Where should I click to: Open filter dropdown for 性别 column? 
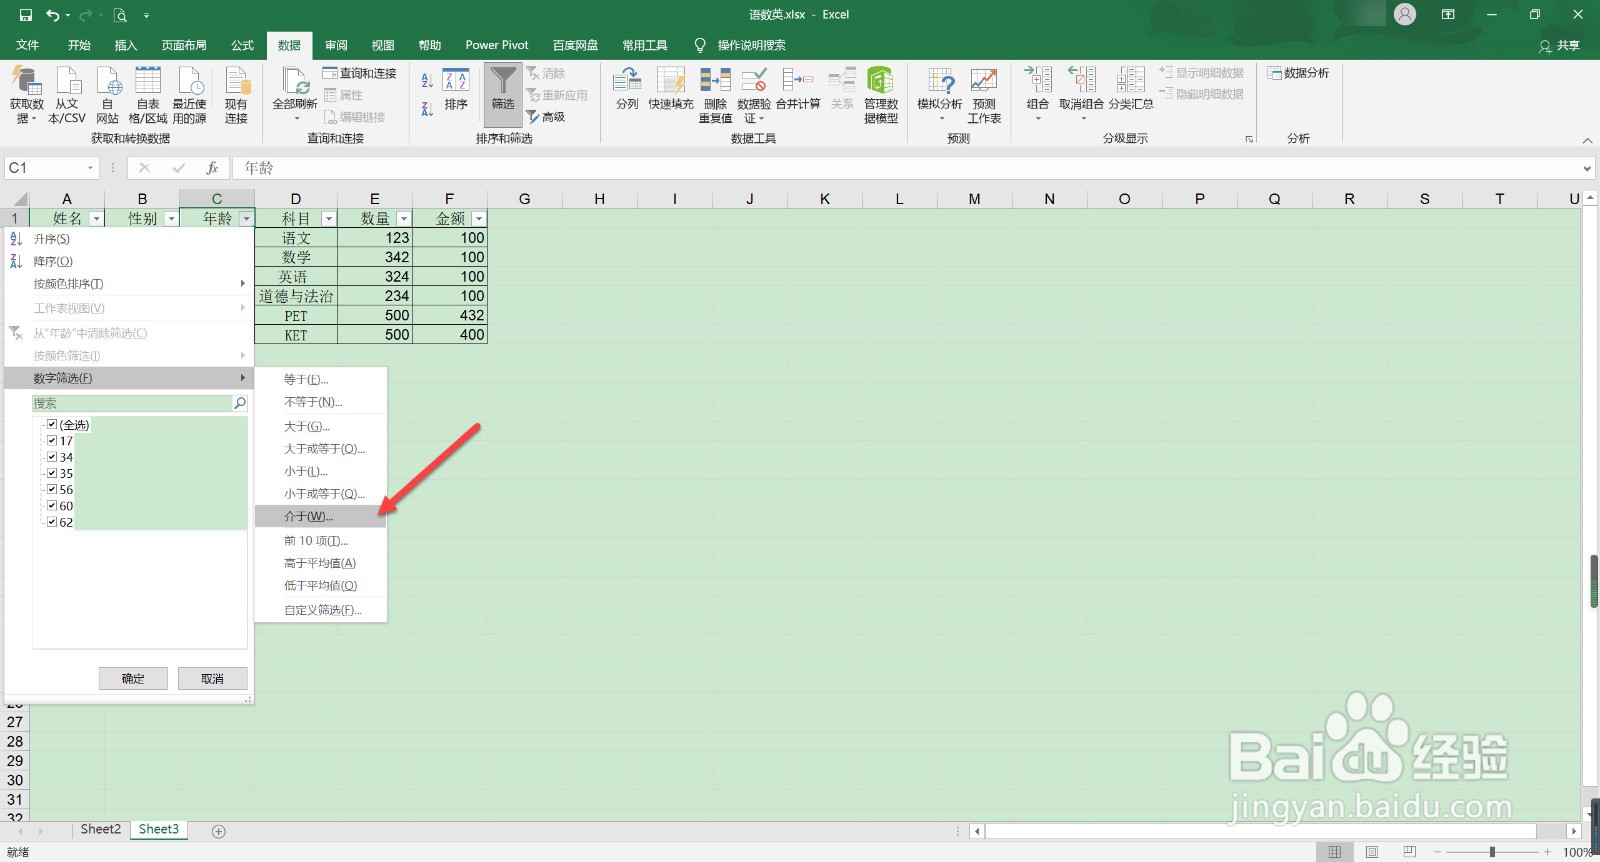(x=171, y=218)
